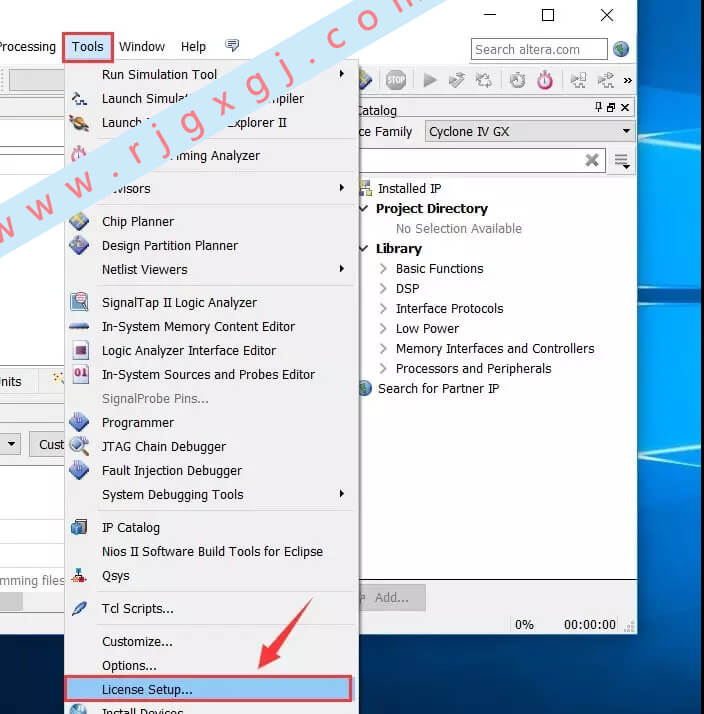Open the Window menu
This screenshot has height=714, width=704.
[142, 47]
